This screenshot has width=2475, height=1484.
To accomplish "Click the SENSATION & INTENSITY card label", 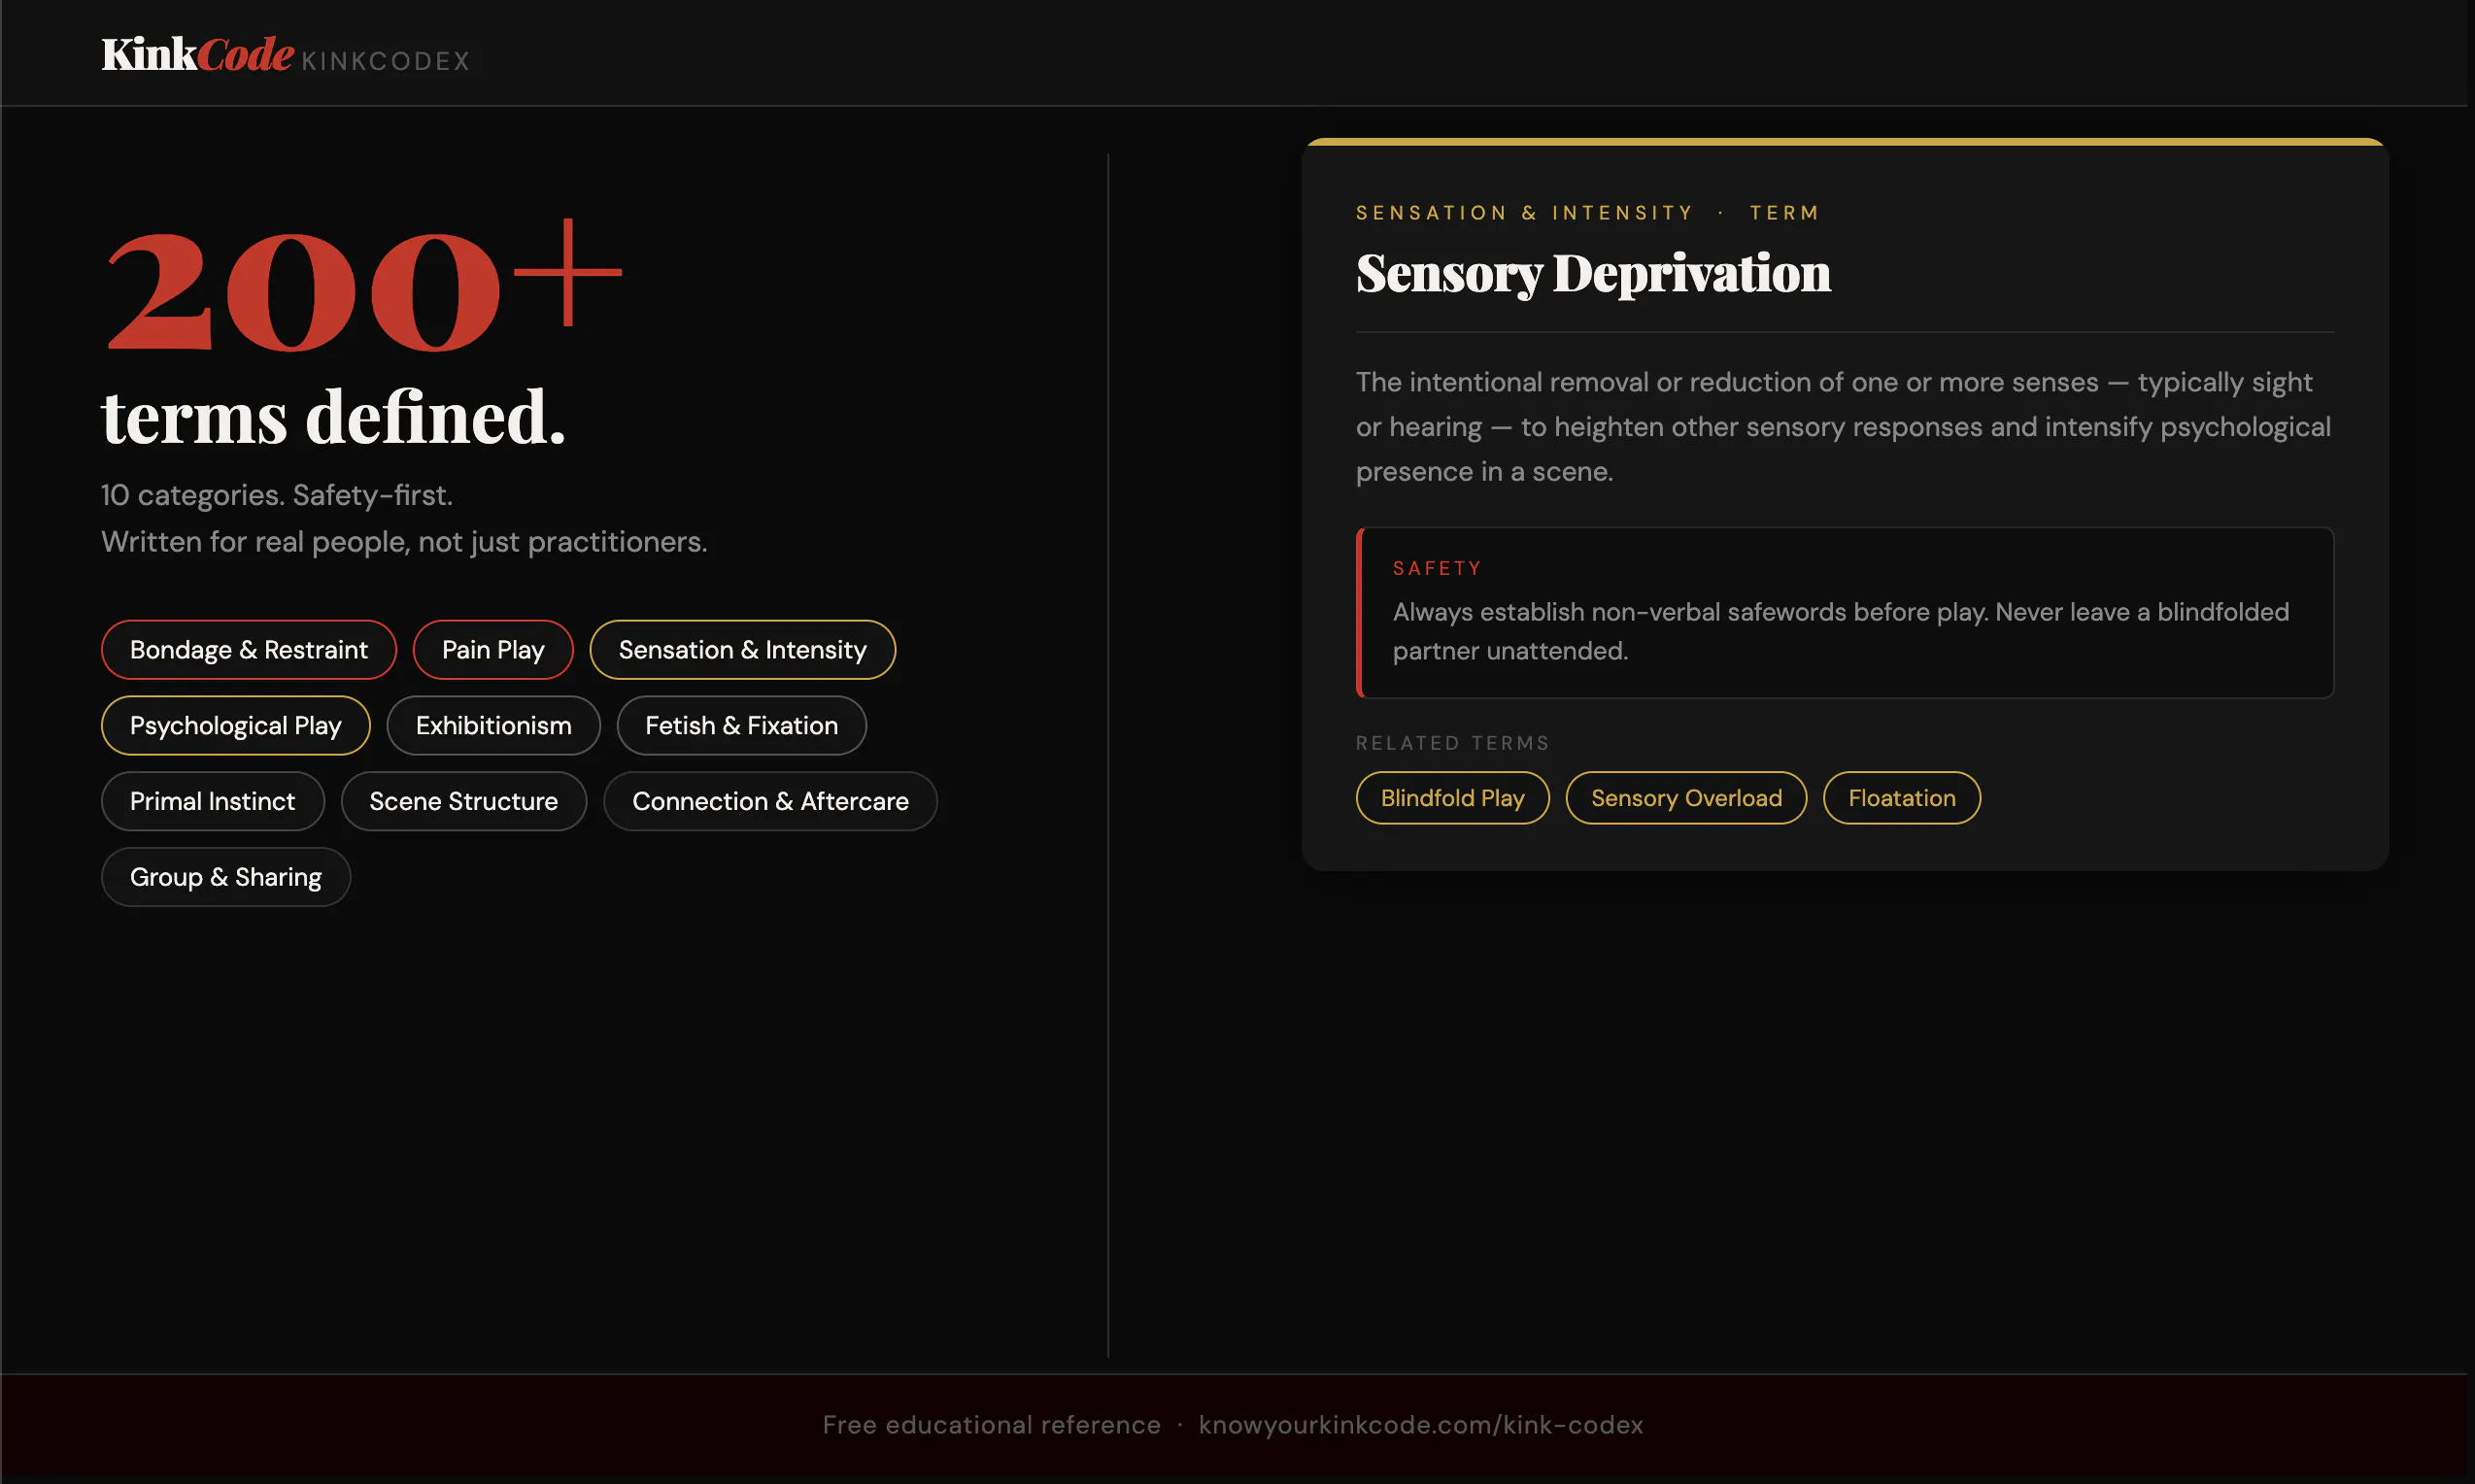I will pos(1525,213).
